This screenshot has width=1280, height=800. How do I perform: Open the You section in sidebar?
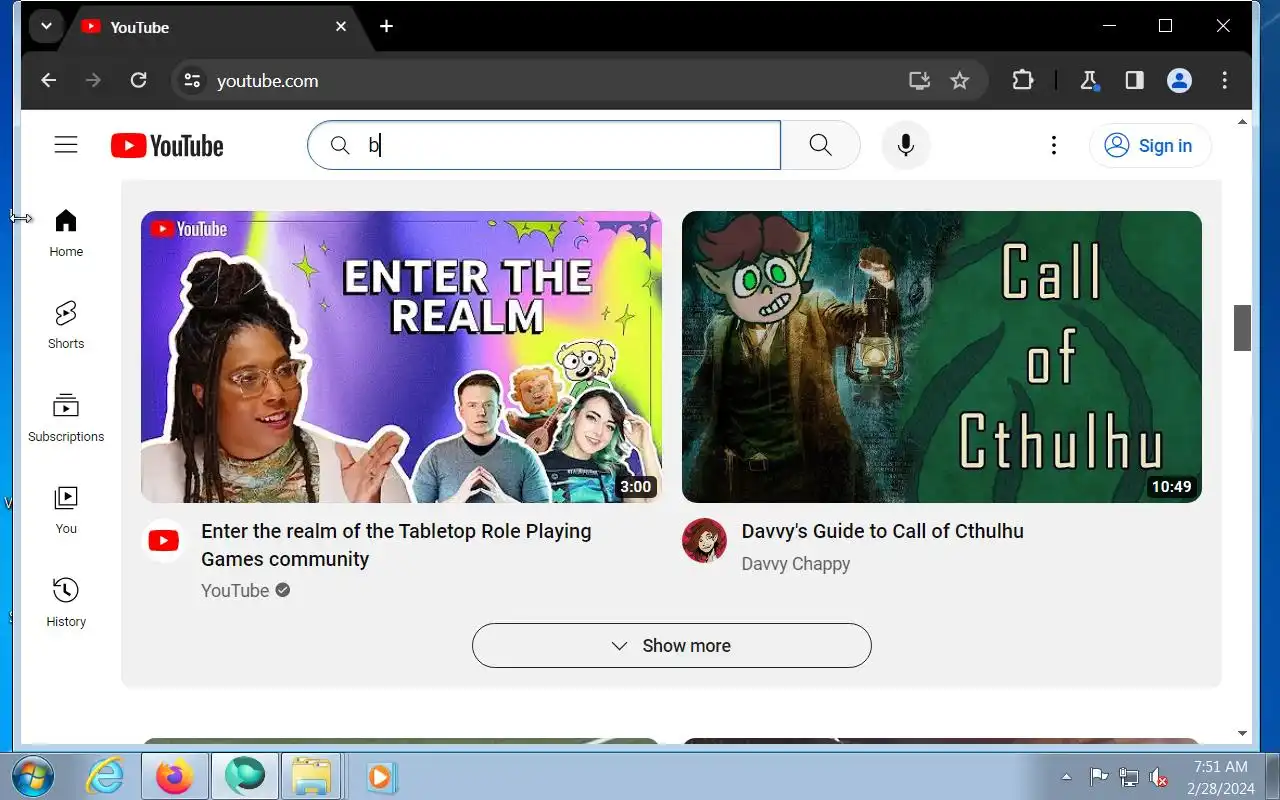(66, 510)
